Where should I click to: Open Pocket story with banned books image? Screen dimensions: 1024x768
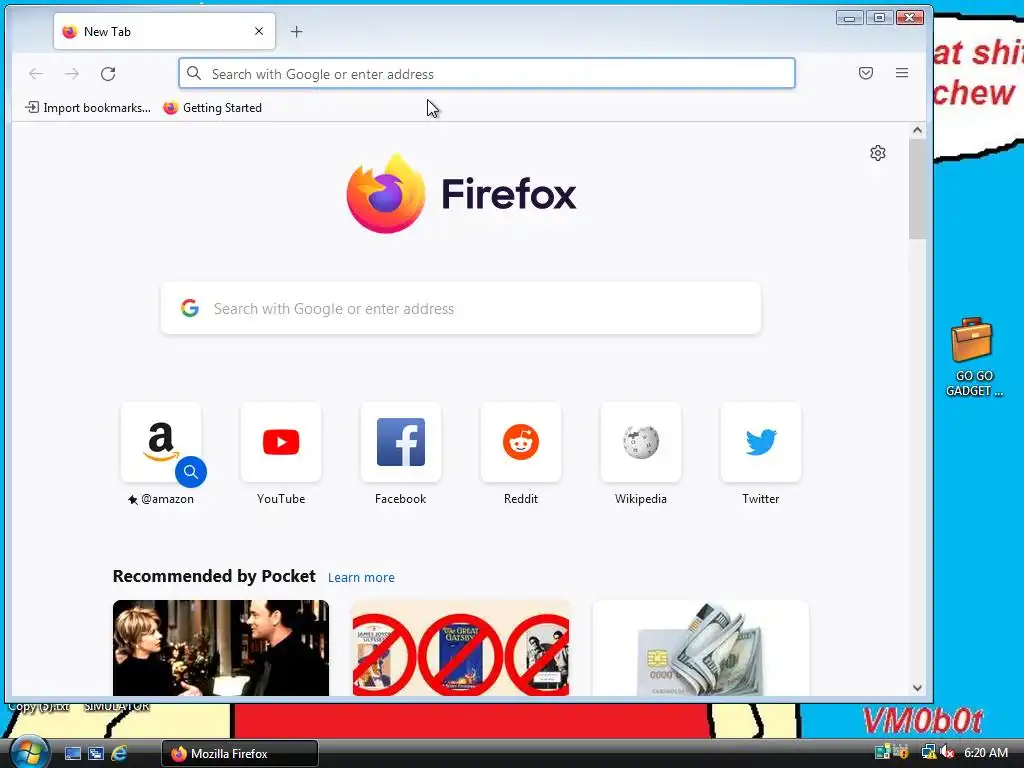461,648
